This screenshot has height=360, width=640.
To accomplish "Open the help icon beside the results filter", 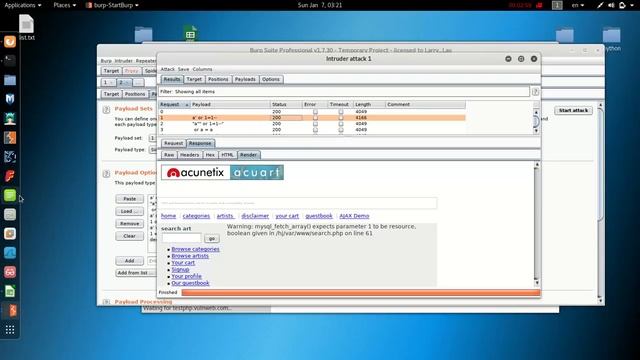I will [x=535, y=92].
